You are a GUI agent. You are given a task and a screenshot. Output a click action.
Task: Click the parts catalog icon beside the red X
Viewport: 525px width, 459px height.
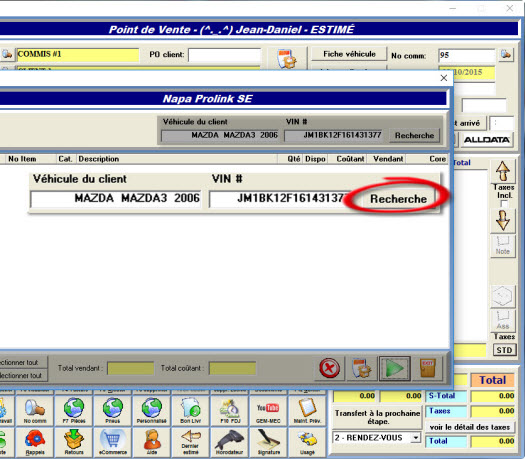(362, 368)
